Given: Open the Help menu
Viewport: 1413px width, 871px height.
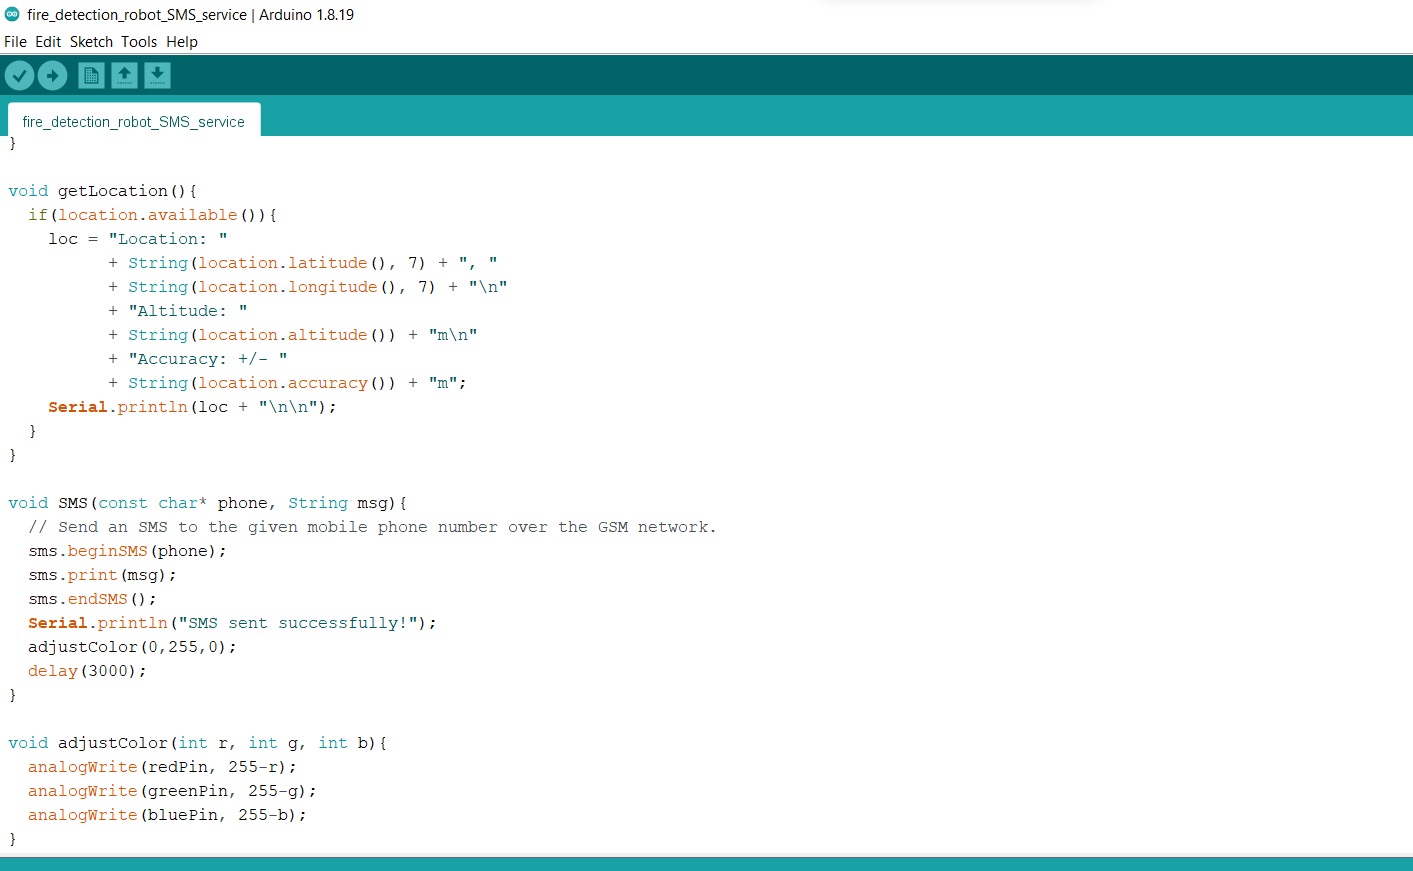Looking at the screenshot, I should 181,41.
